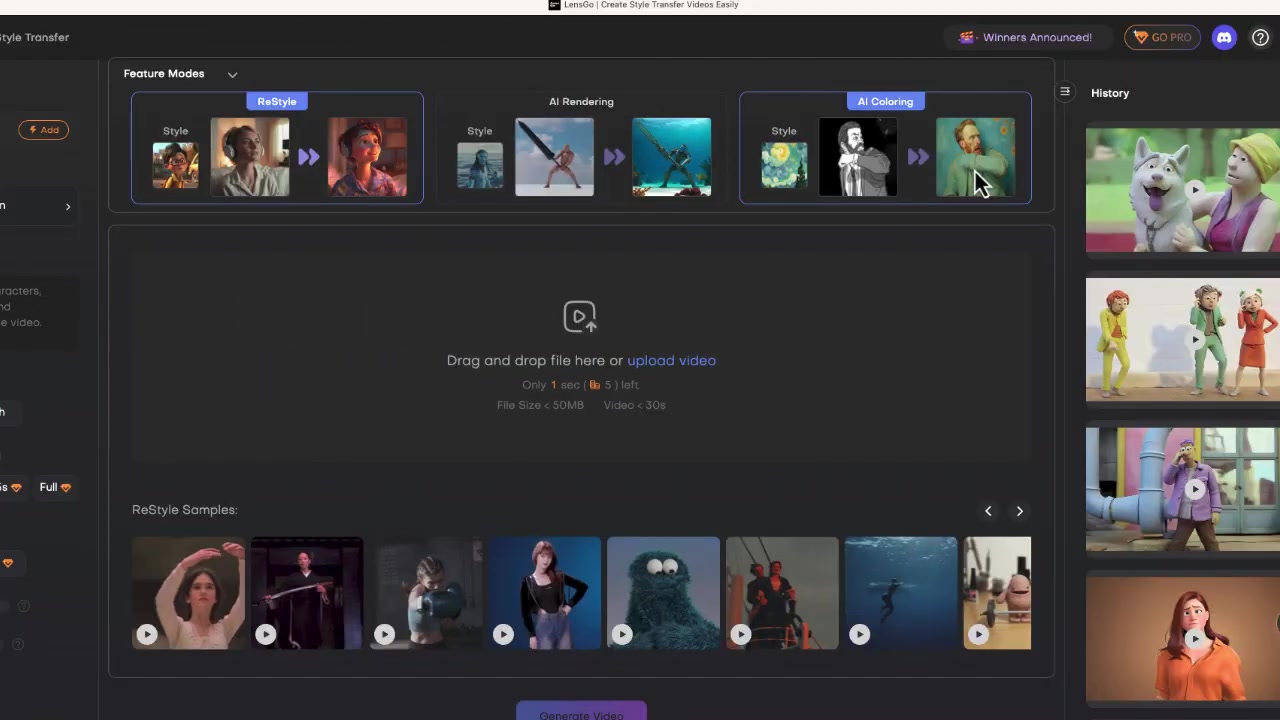
Task: Click the AI Rendering underwater result image
Action: tap(671, 157)
